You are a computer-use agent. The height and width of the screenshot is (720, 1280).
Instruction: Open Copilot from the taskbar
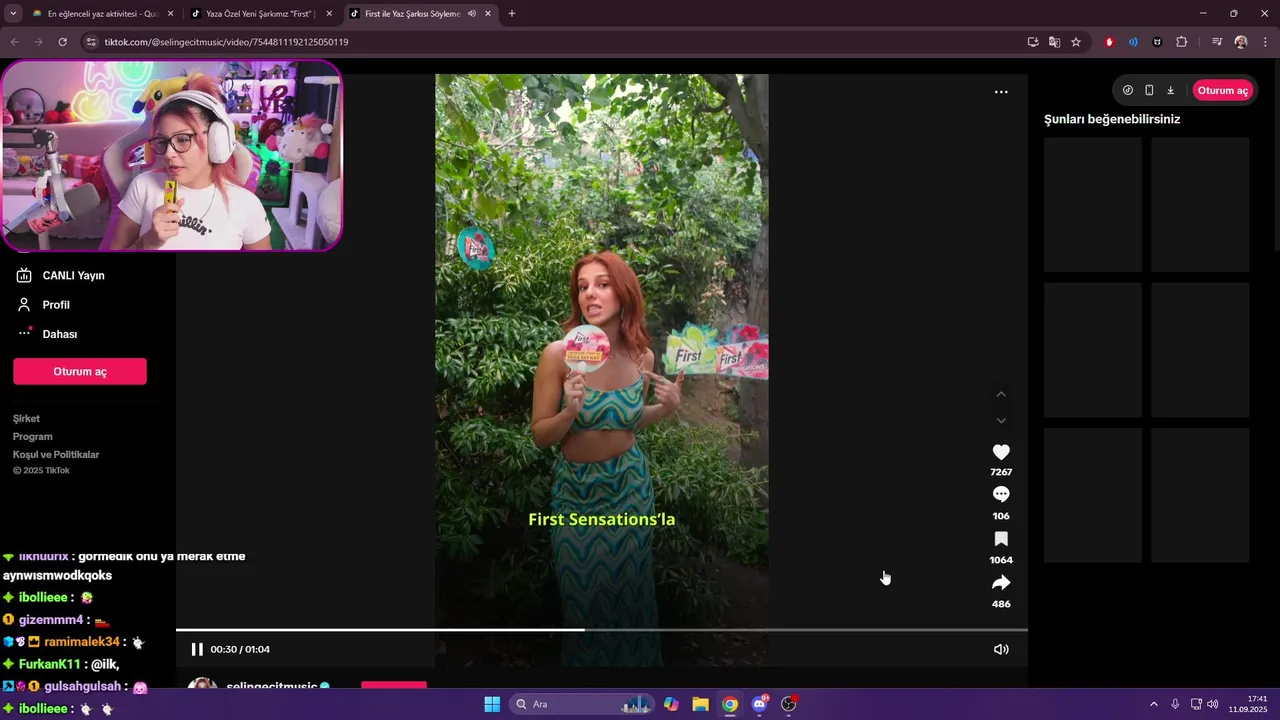(671, 704)
